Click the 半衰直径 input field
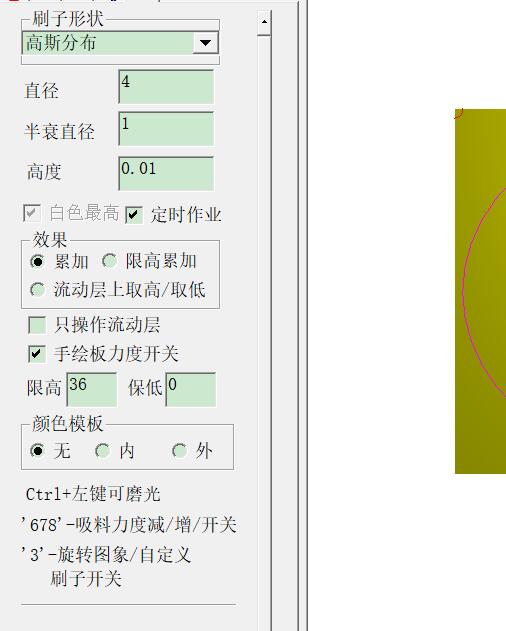Viewport: 506px width, 631px height. (166, 129)
